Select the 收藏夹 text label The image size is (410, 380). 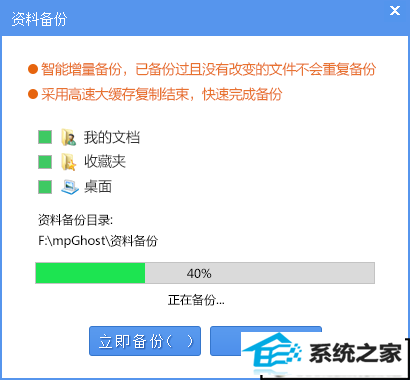click(105, 162)
